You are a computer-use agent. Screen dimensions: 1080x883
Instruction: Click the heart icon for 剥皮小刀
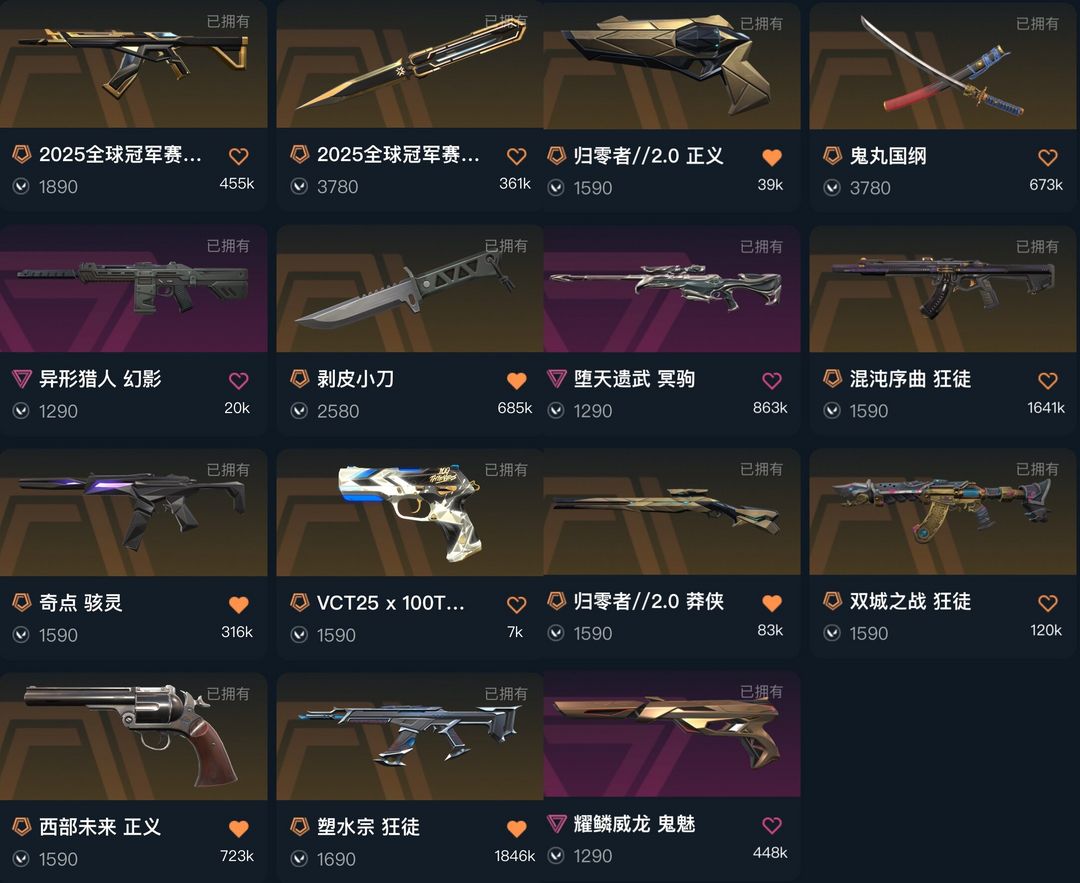pyautogui.click(x=517, y=380)
